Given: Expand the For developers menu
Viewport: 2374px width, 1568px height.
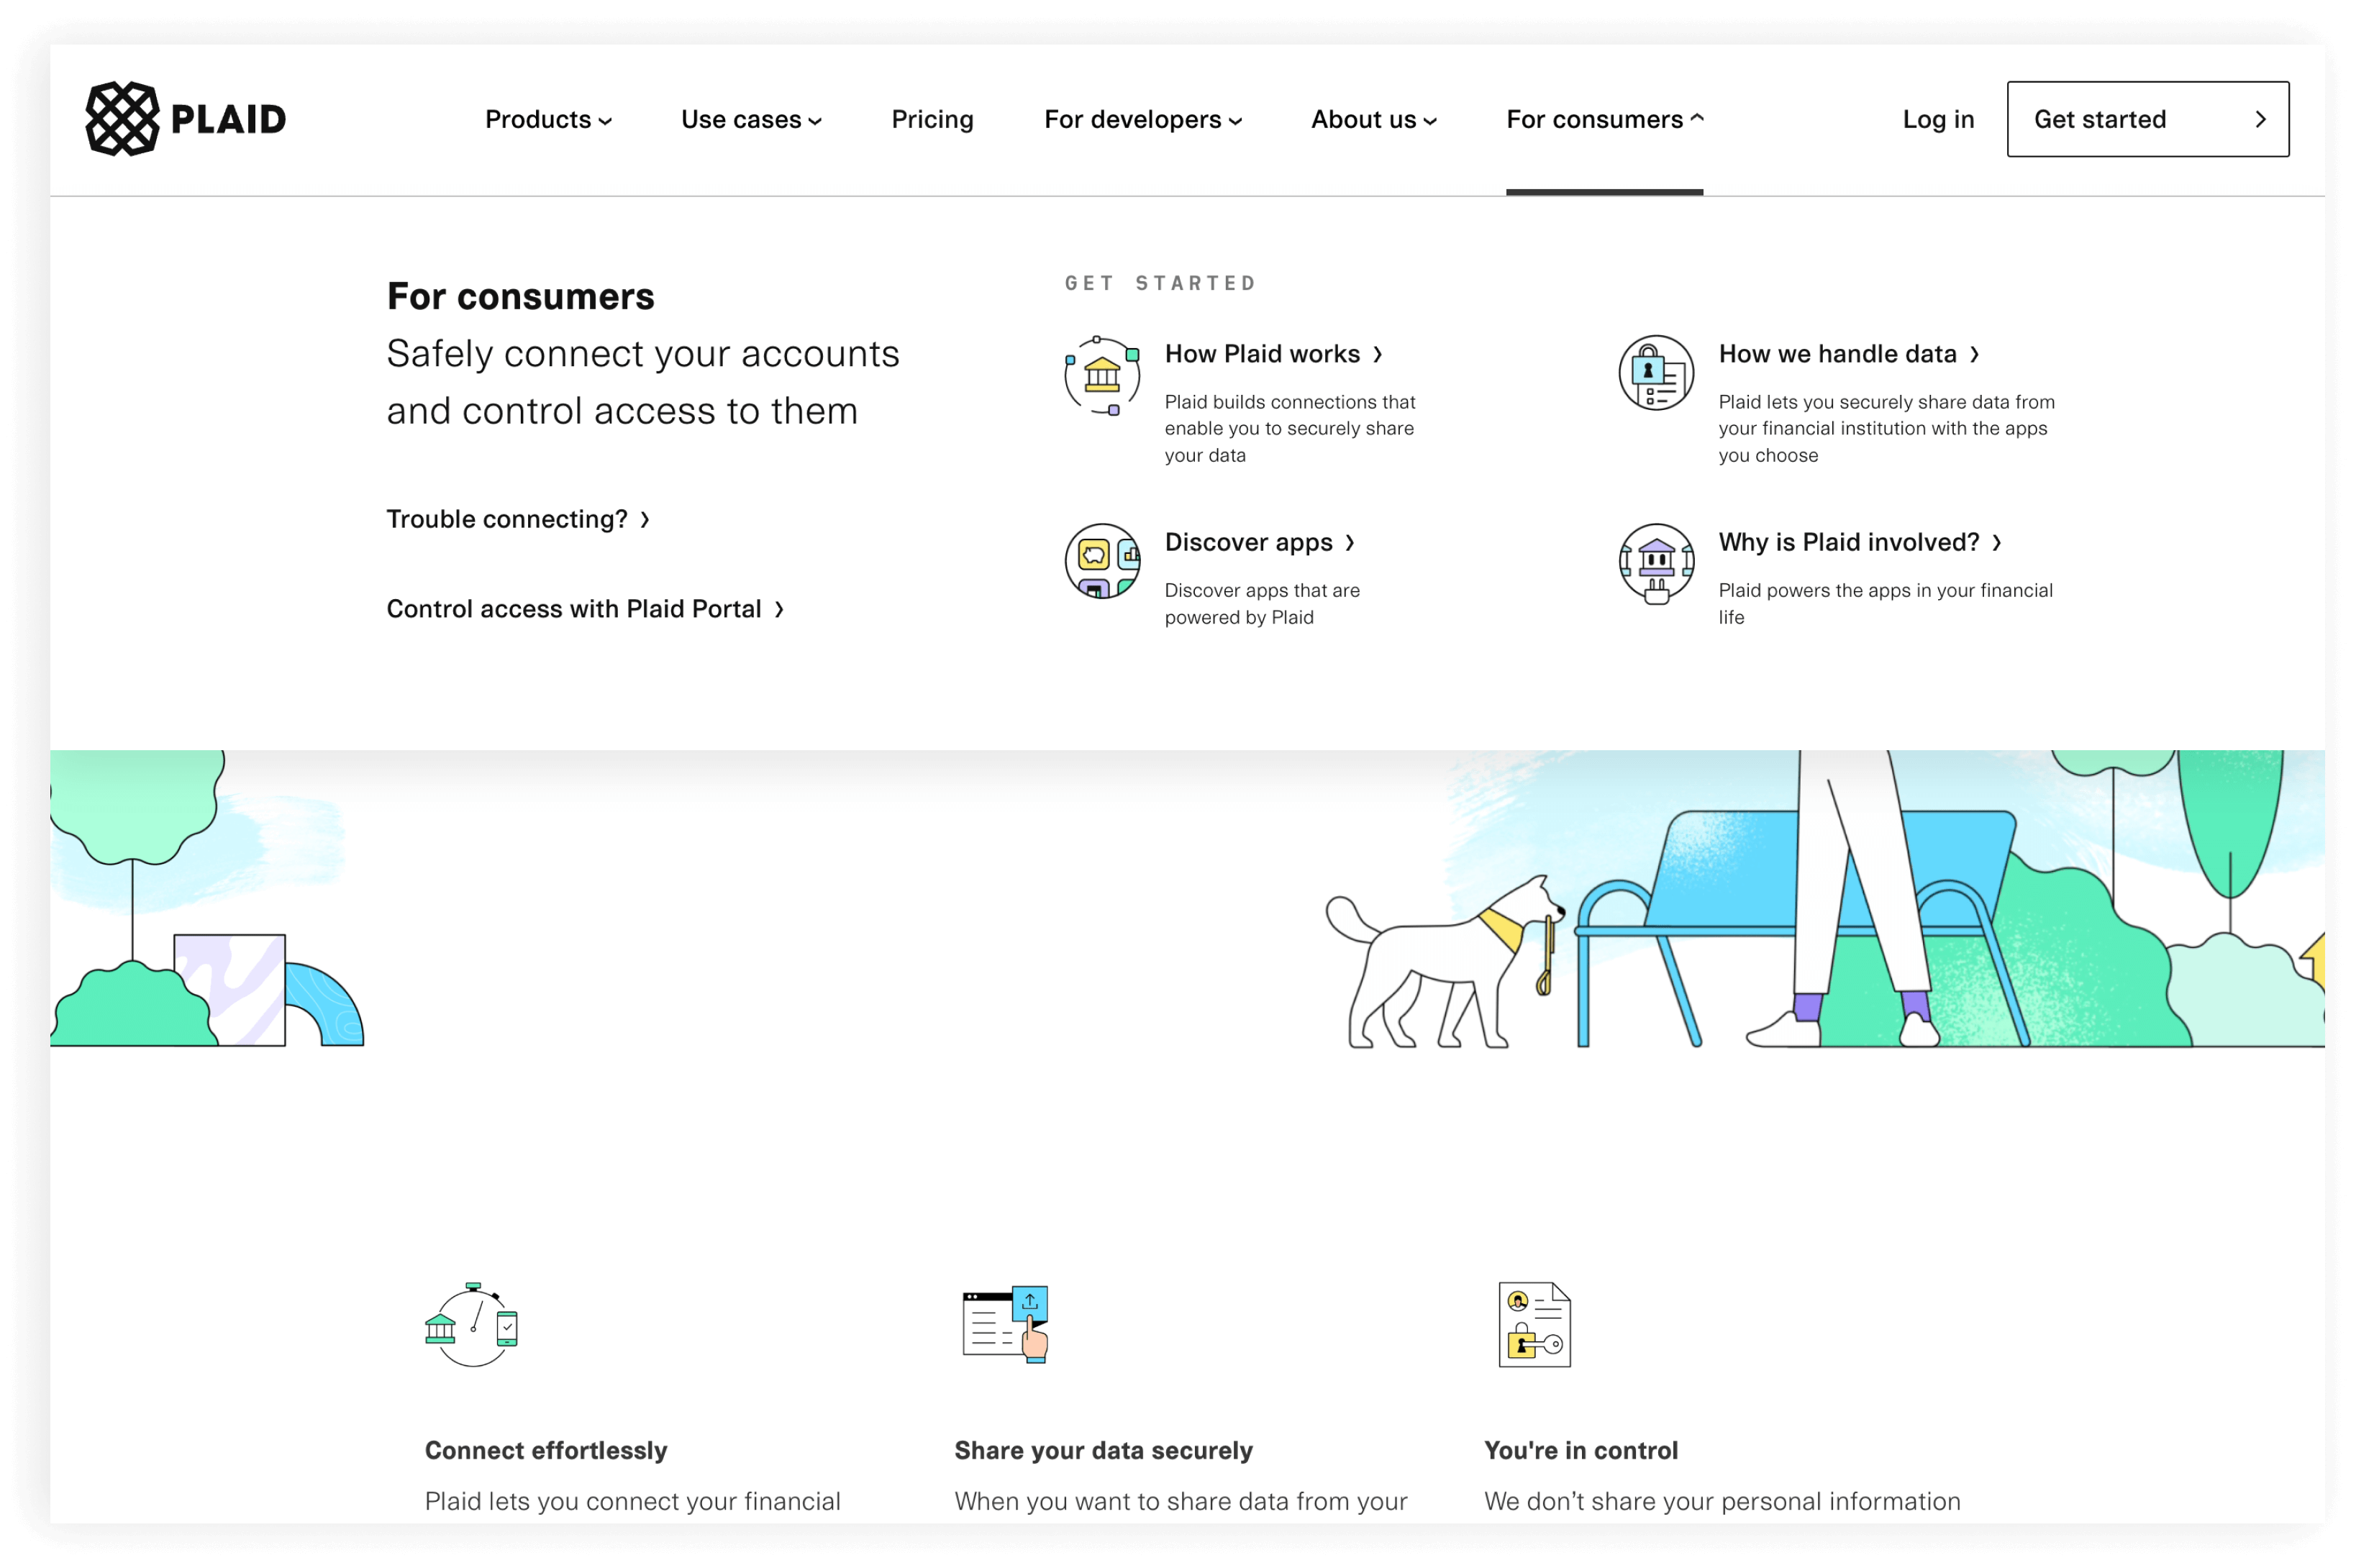Looking at the screenshot, I should pos(1142,120).
